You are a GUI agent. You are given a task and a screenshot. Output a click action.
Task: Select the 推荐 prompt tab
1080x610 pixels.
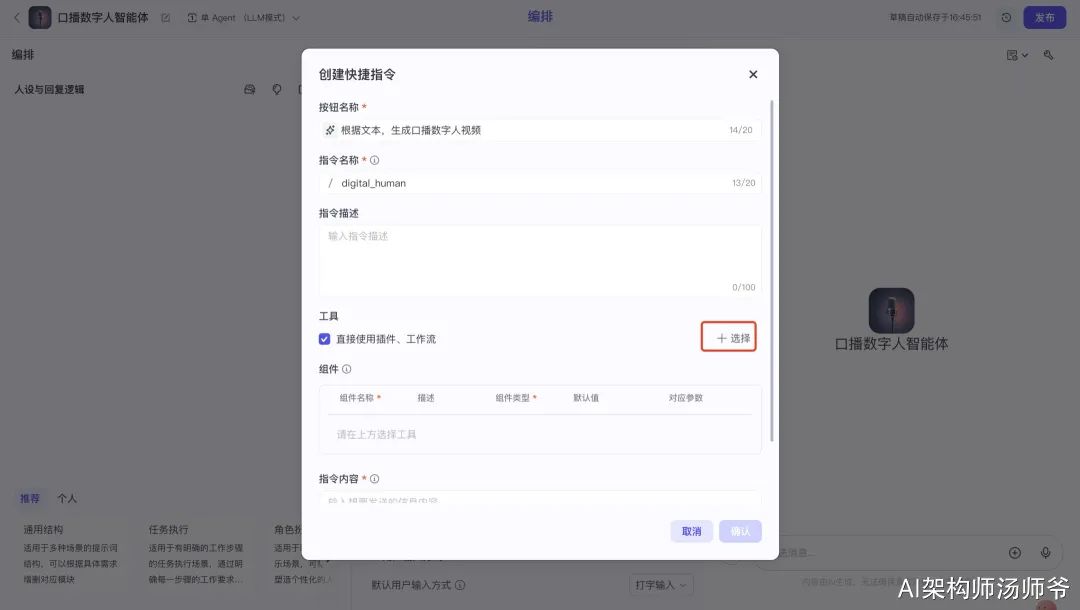tap(30, 498)
